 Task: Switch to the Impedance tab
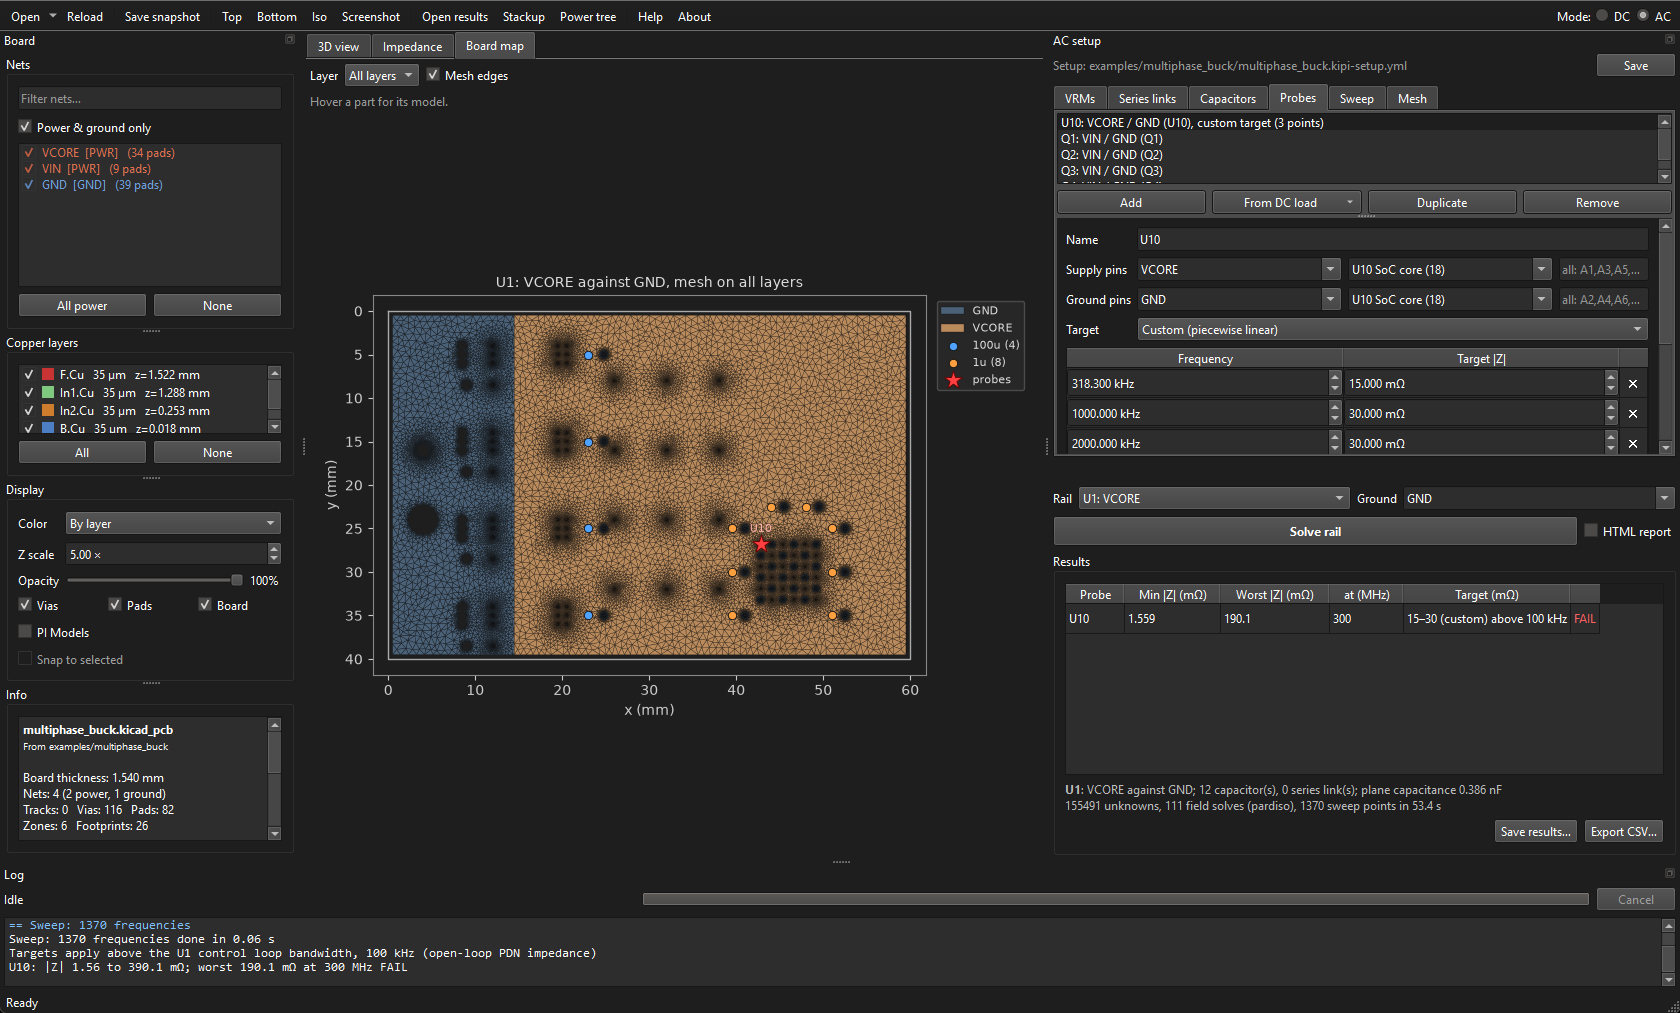pyautogui.click(x=412, y=47)
